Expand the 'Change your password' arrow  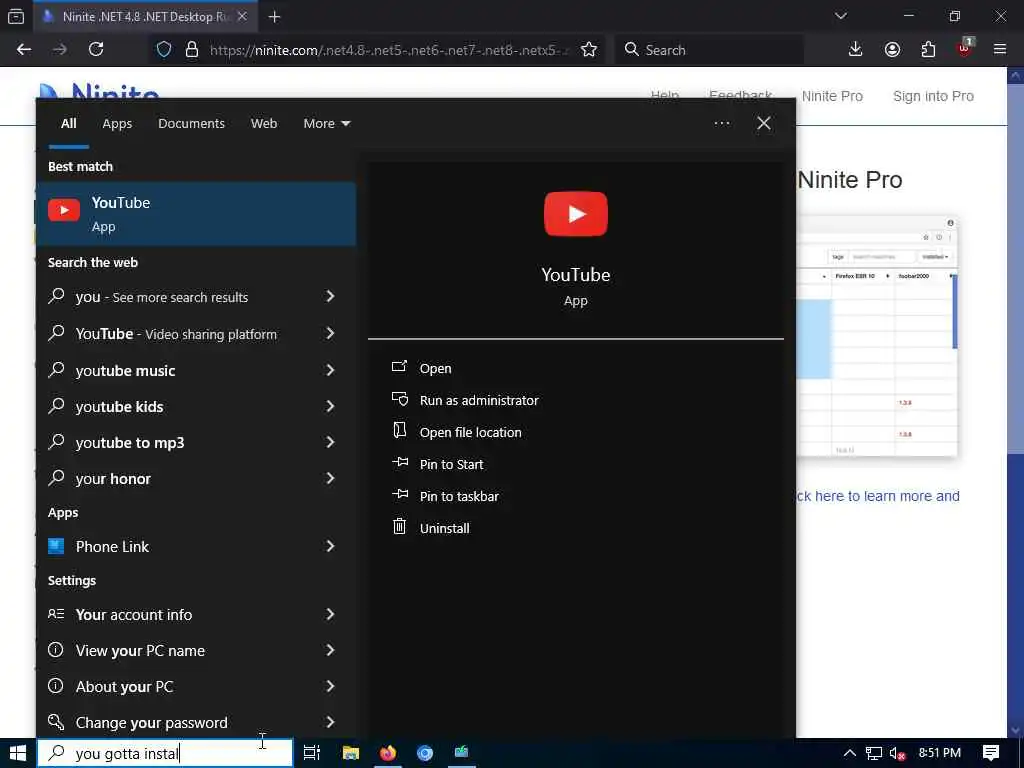[x=330, y=722]
